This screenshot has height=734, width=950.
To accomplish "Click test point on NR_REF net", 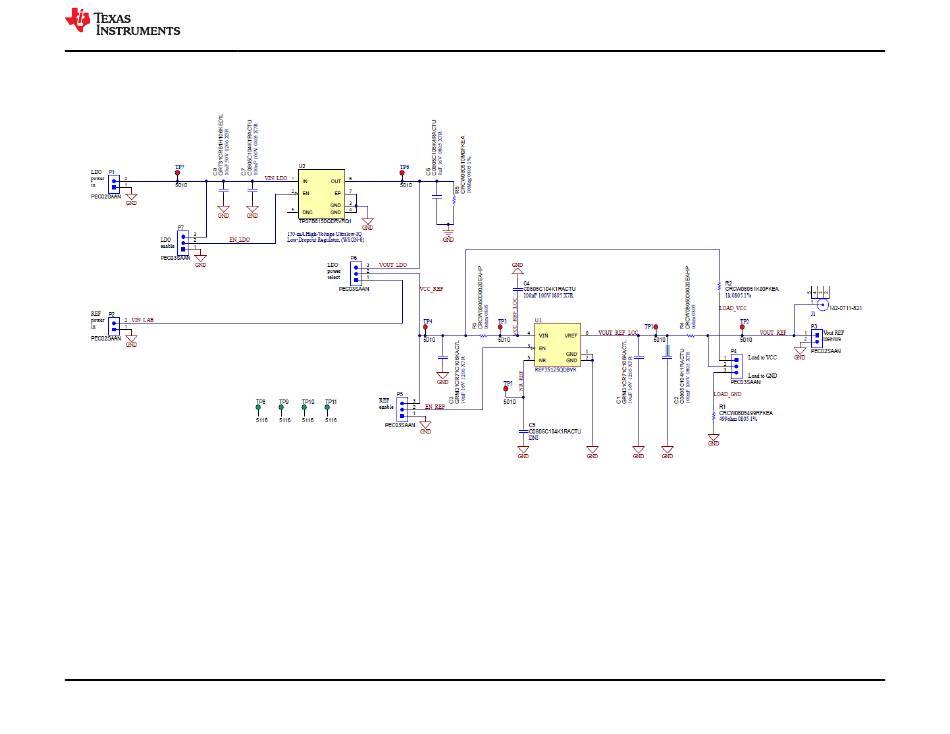I will (x=507, y=389).
